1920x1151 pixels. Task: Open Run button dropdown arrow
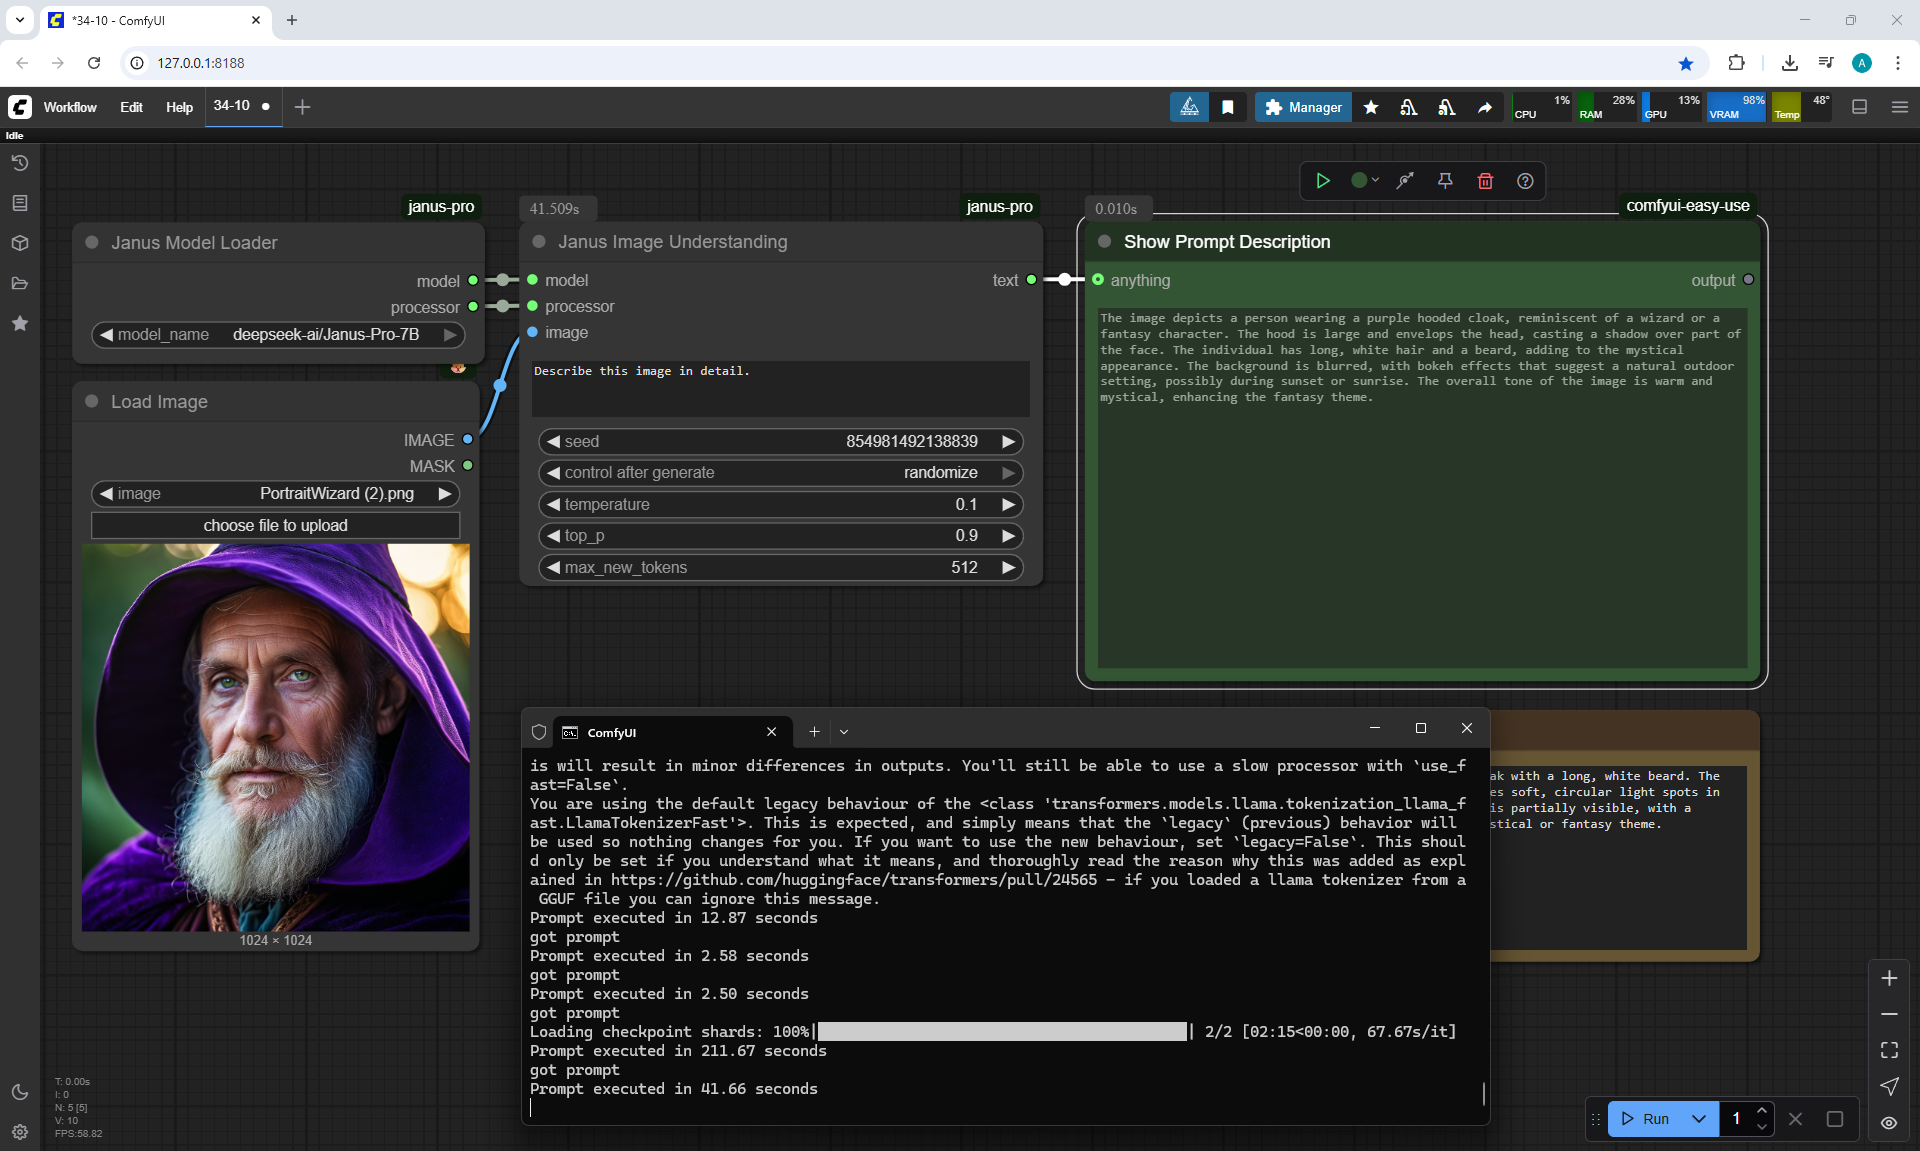(1699, 1119)
